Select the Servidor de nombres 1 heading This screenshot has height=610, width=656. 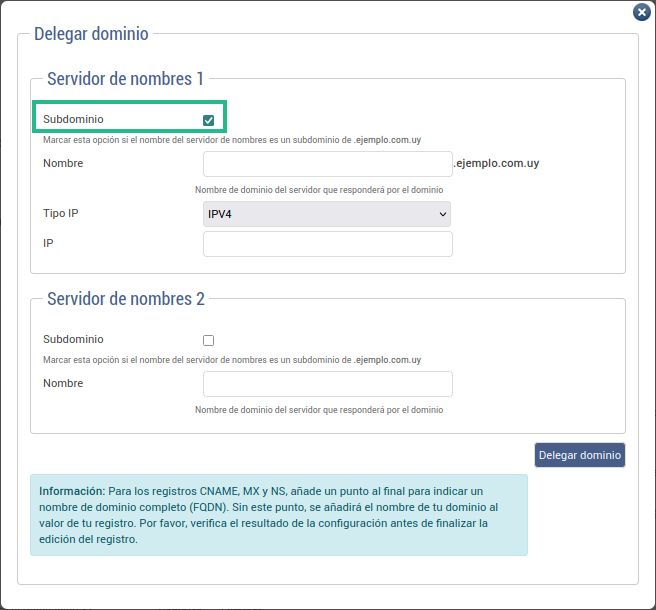tap(125, 79)
